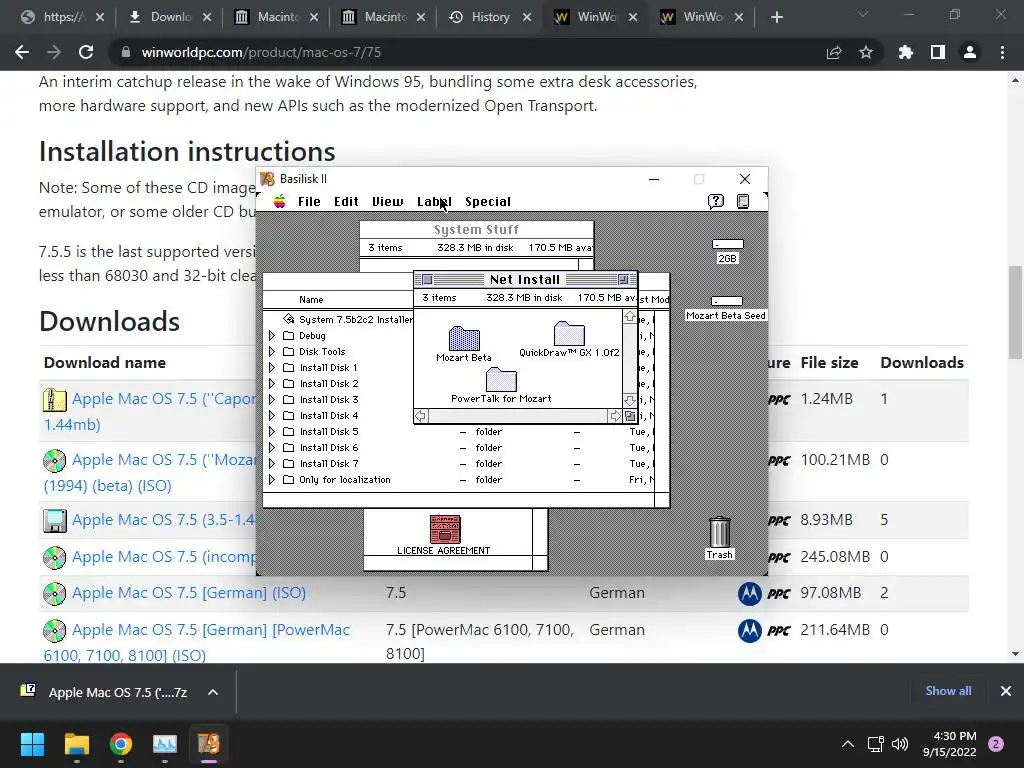
Task: Click the Net Install window zoom box
Action: (623, 280)
